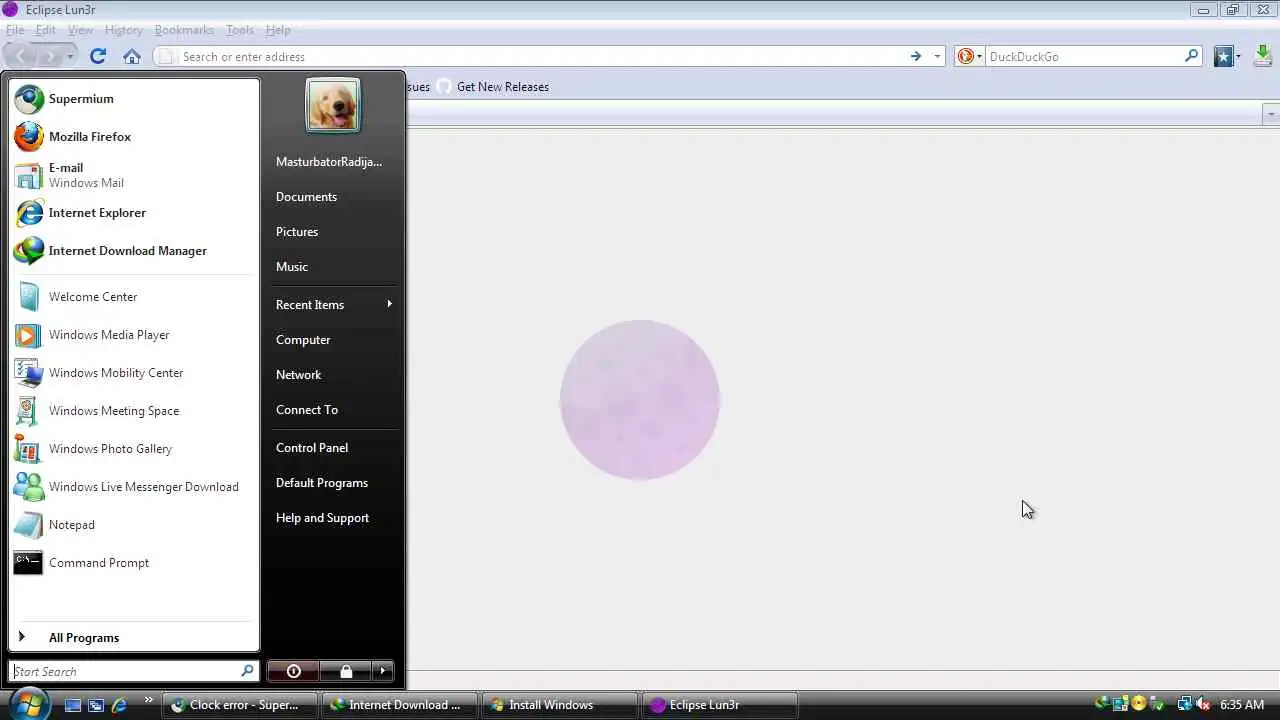This screenshot has width=1280, height=720.
Task: Switch to Internet Download Manager taskbar button
Action: pyautogui.click(x=400, y=705)
